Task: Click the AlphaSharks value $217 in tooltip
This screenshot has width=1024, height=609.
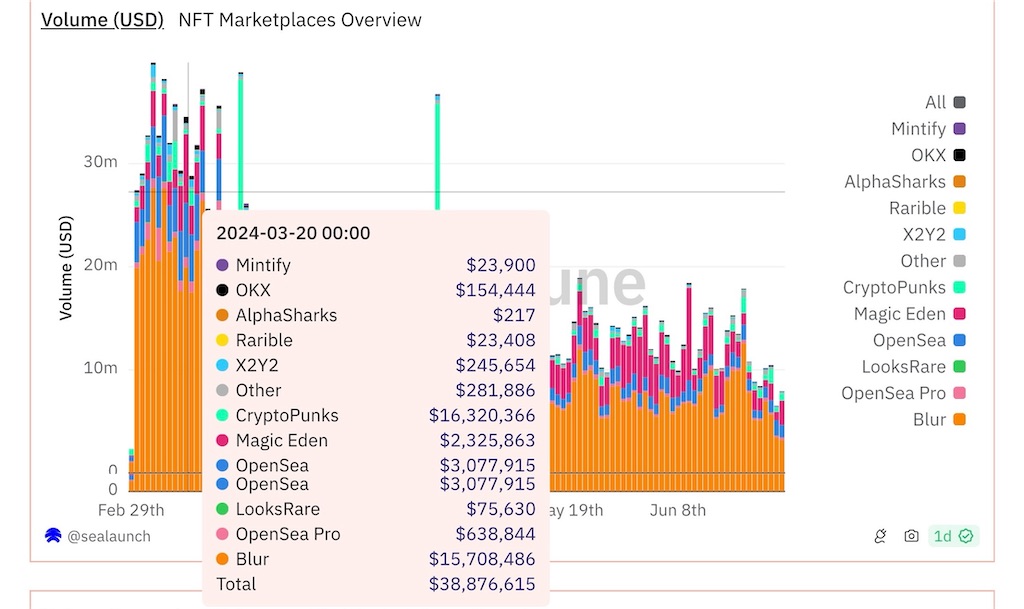Action: point(514,315)
